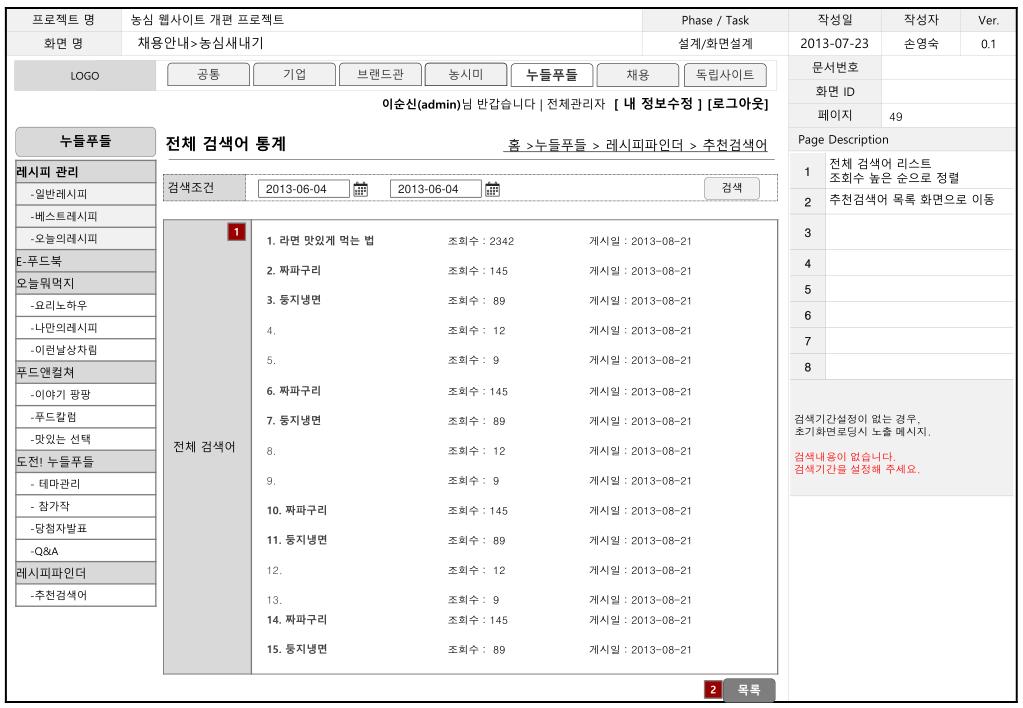Click search term 2. 짜파구리

point(293,270)
